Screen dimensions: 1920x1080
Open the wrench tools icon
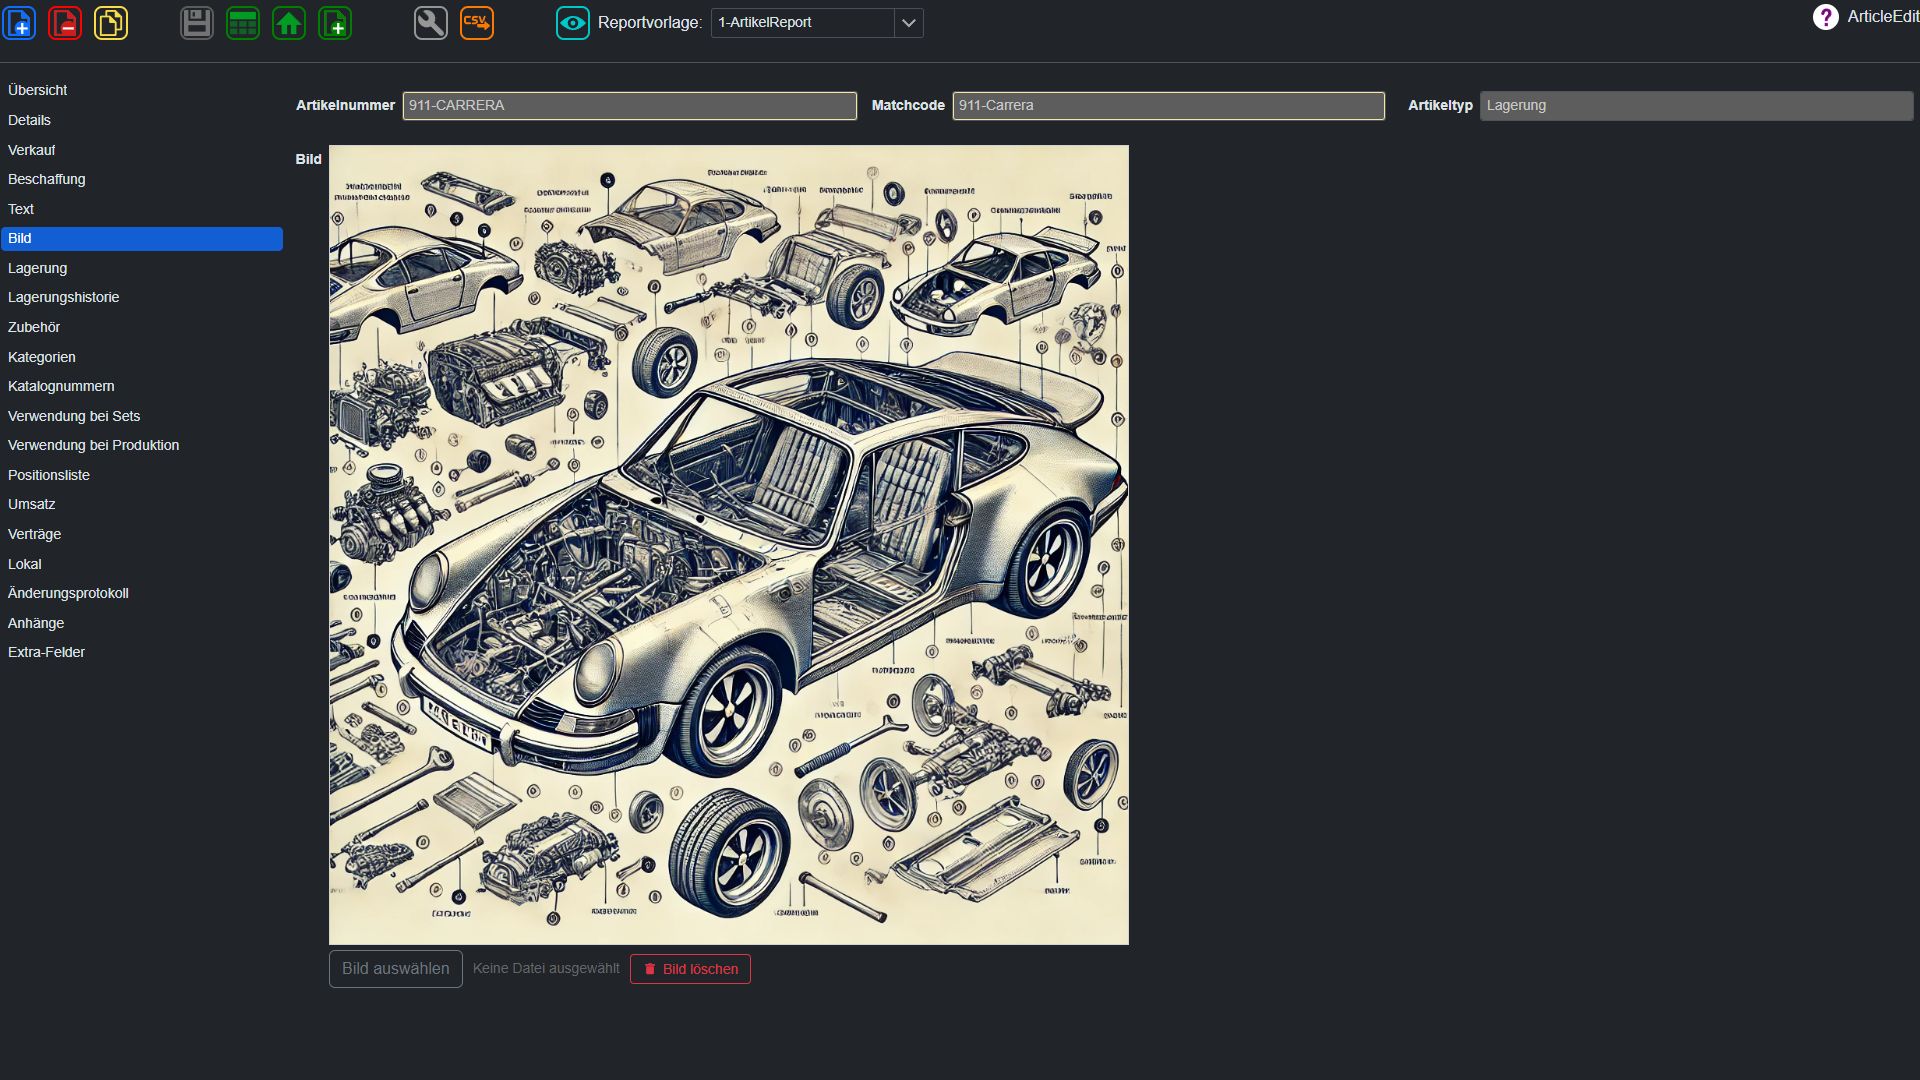click(x=431, y=22)
